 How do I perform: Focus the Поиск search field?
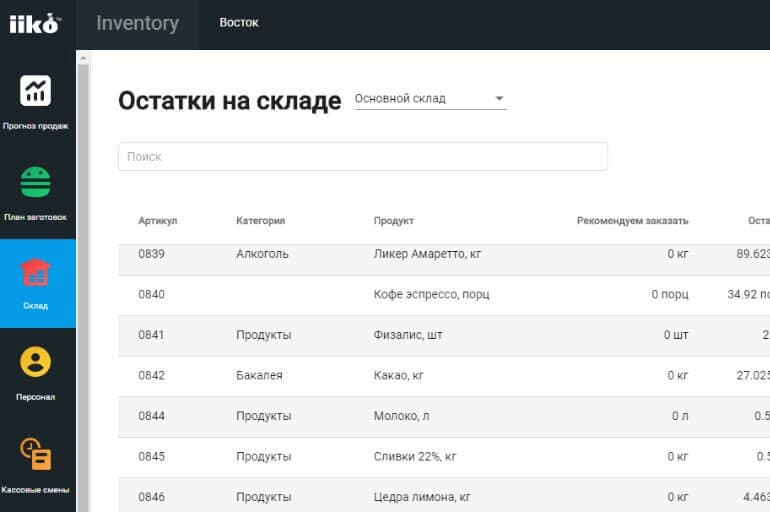363,157
